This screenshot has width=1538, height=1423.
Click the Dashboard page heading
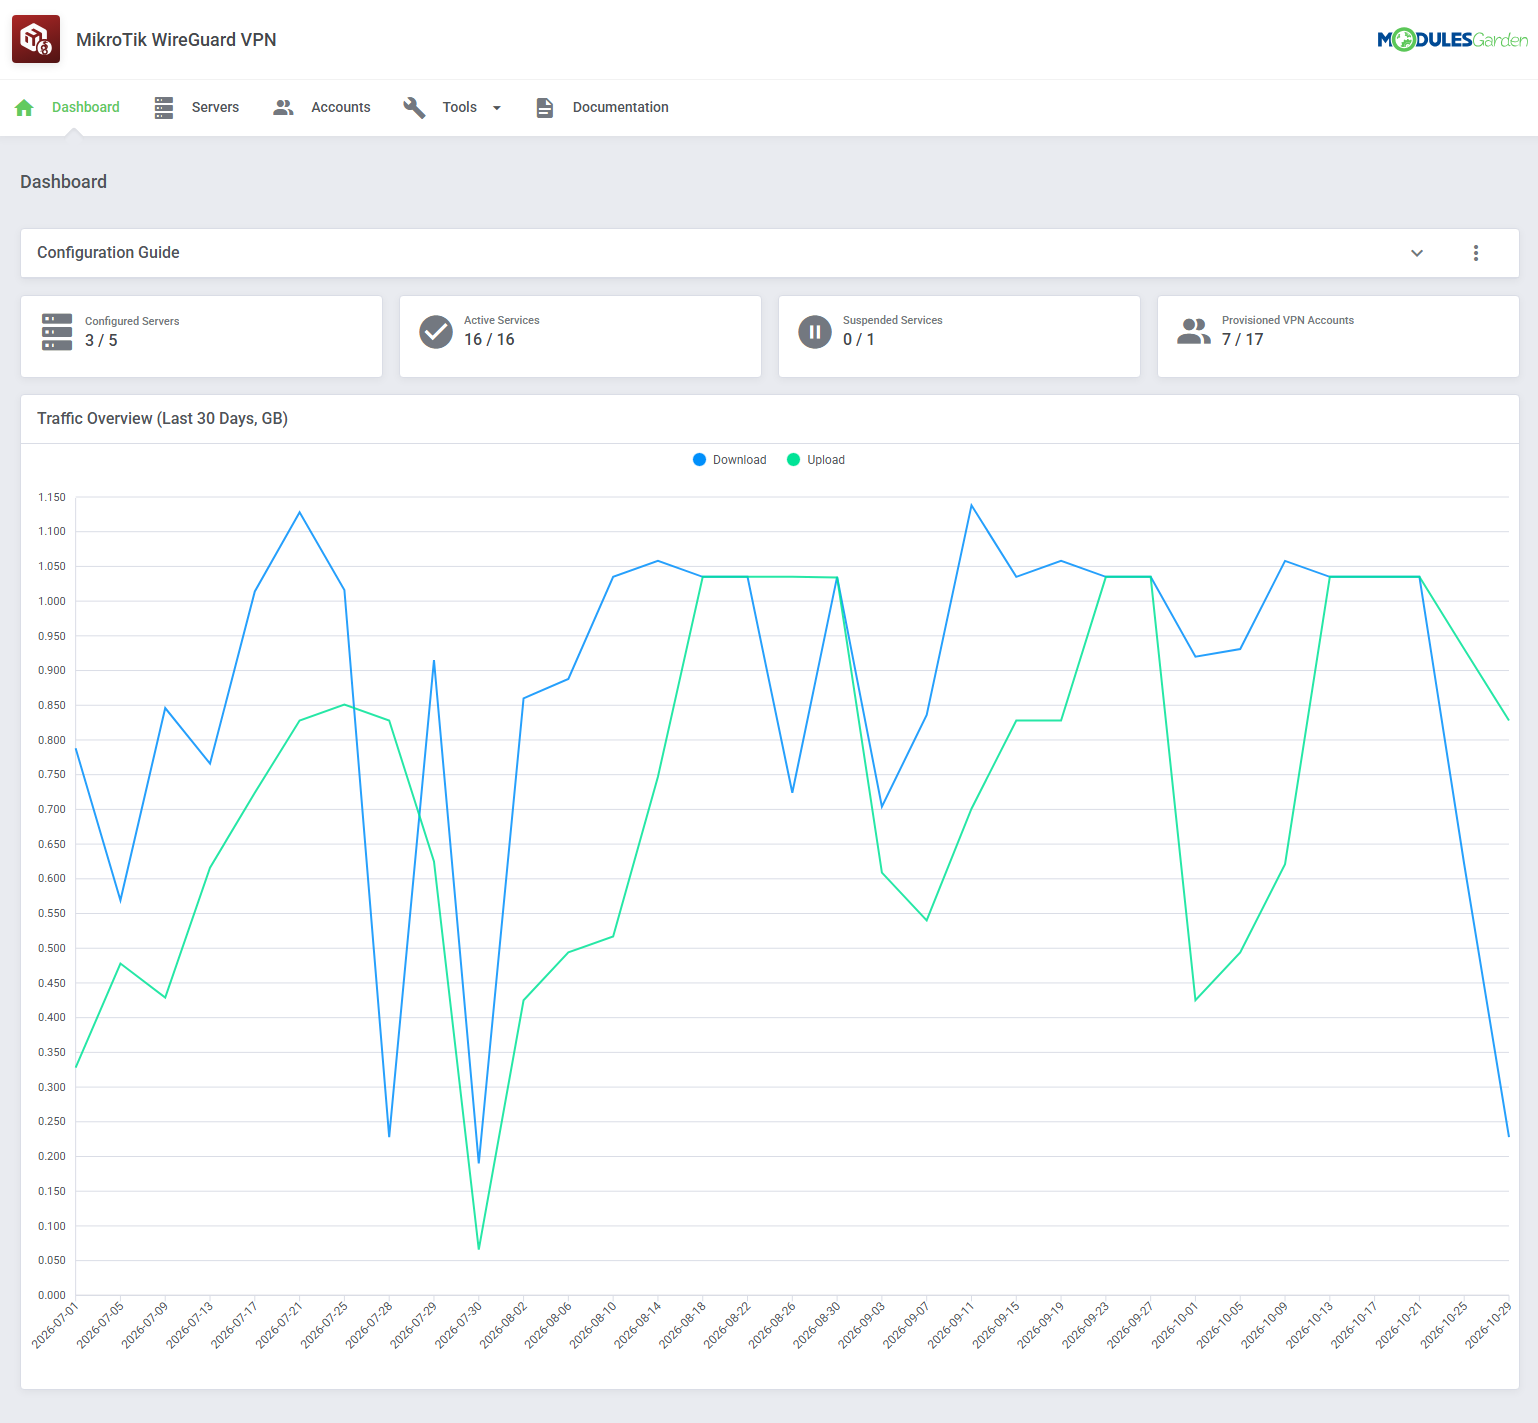click(63, 182)
